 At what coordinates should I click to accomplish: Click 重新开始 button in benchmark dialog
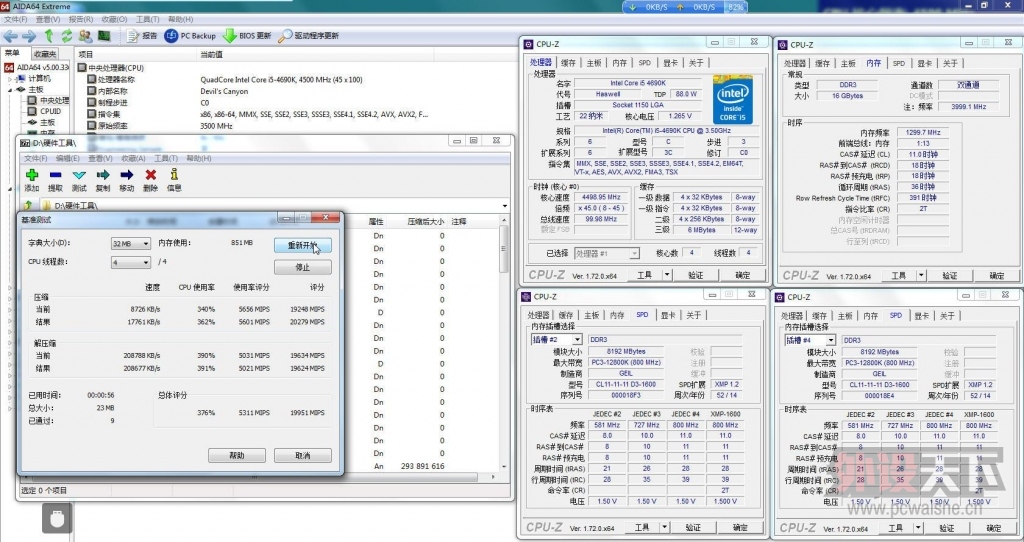tap(302, 246)
